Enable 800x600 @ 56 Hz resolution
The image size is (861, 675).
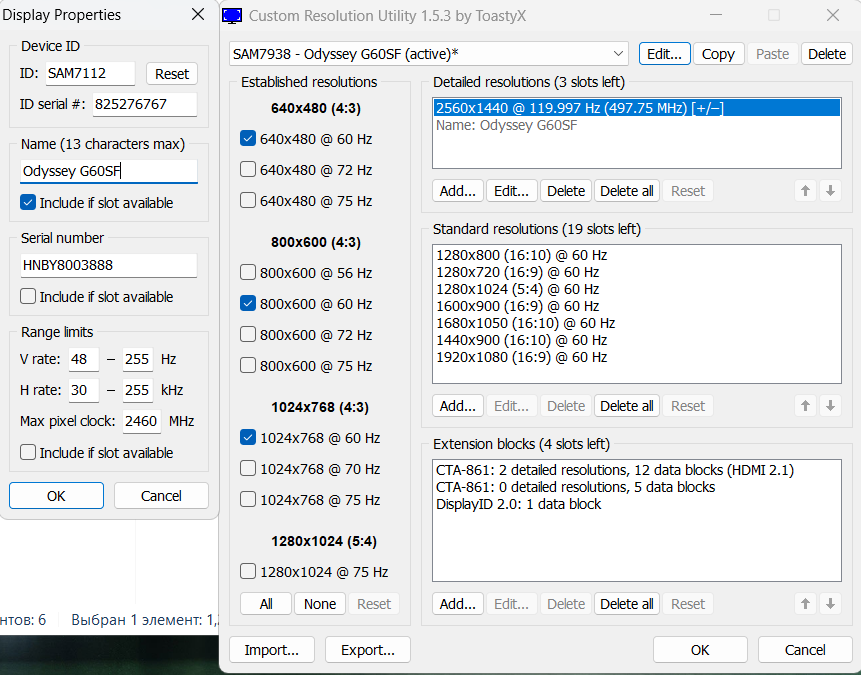point(248,272)
